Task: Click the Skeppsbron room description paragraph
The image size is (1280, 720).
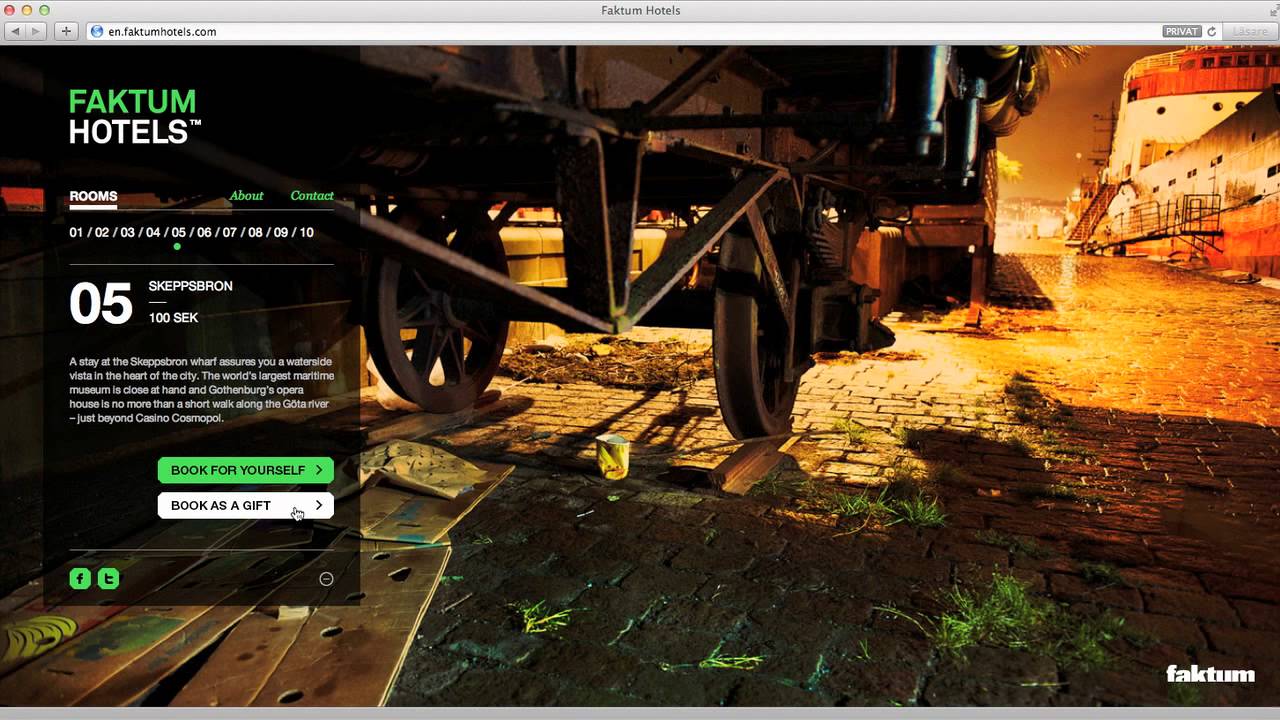Action: point(202,390)
